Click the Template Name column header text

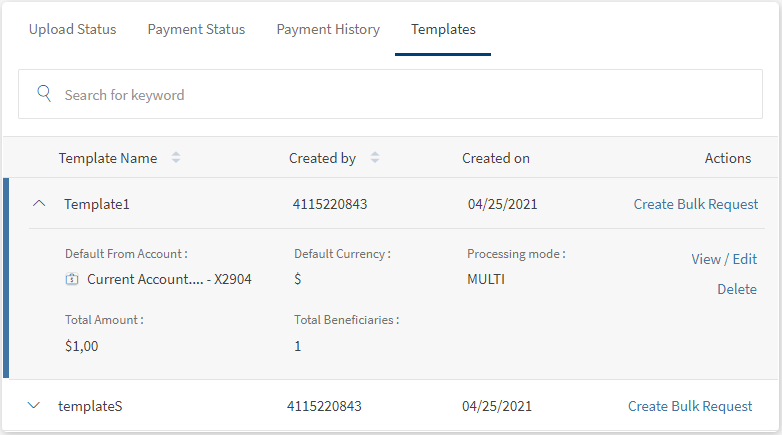click(108, 158)
